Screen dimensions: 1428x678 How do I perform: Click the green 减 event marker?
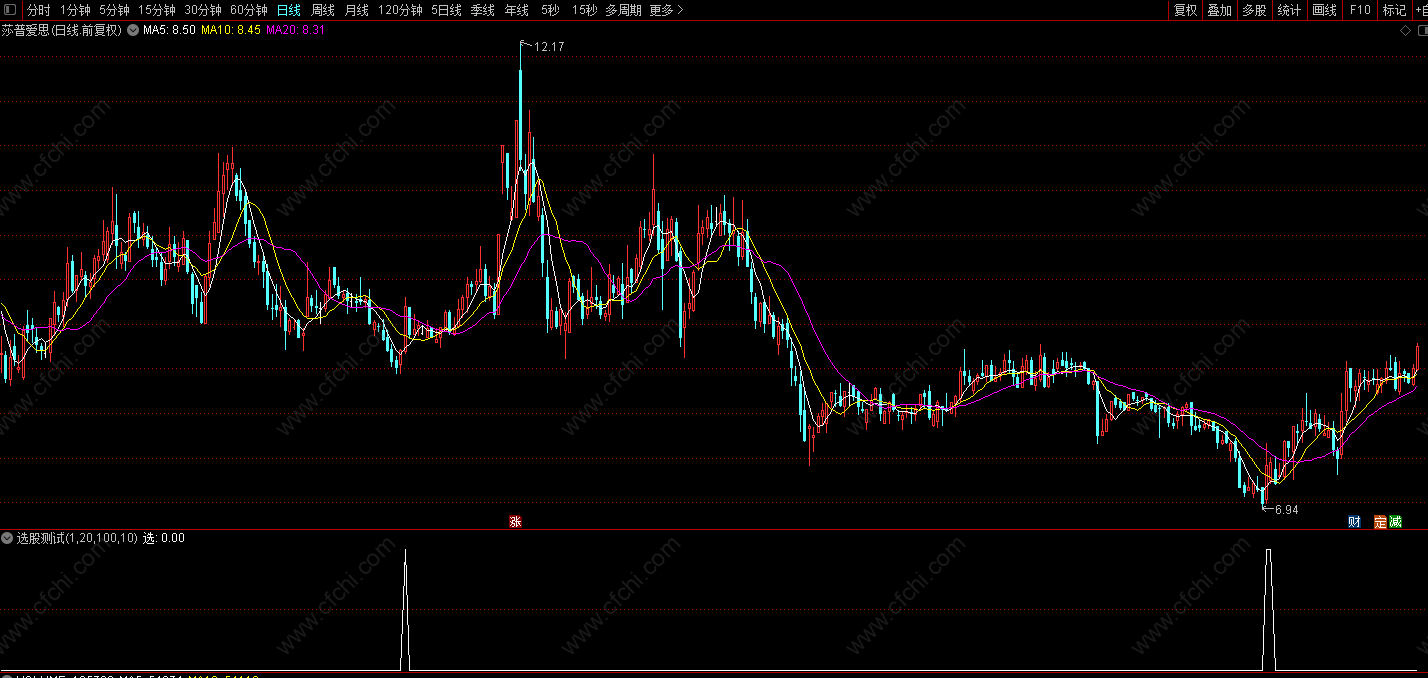click(x=1395, y=521)
